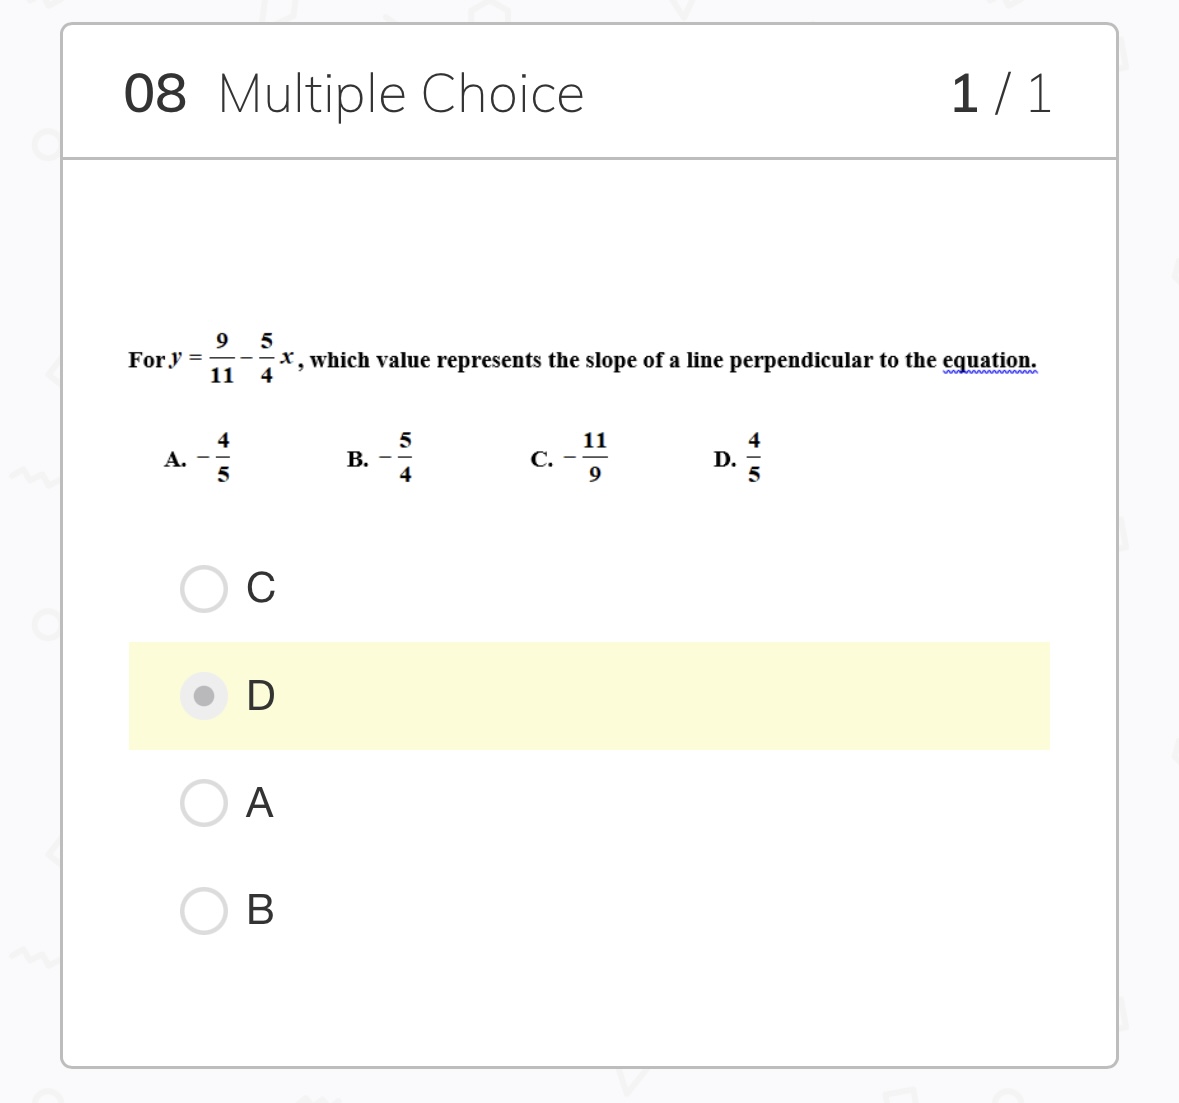Click the question number 08
The height and width of the screenshot is (1103, 1179).
point(155,94)
